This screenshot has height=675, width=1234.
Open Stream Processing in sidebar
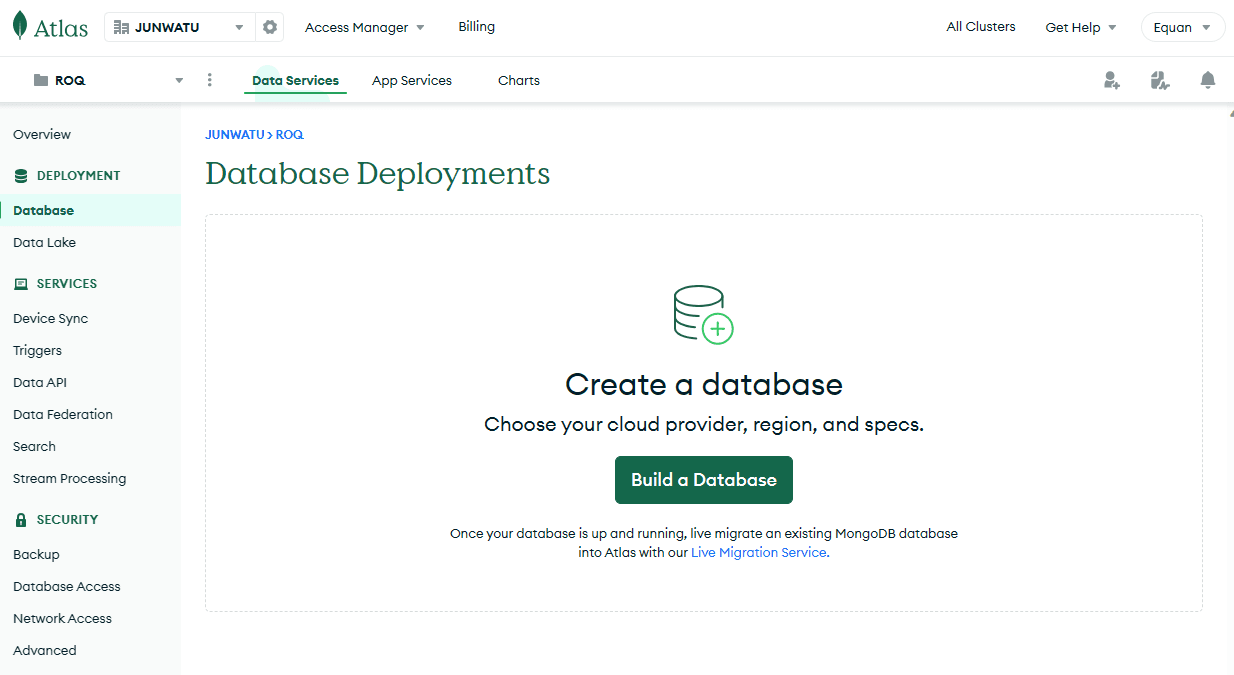point(70,478)
